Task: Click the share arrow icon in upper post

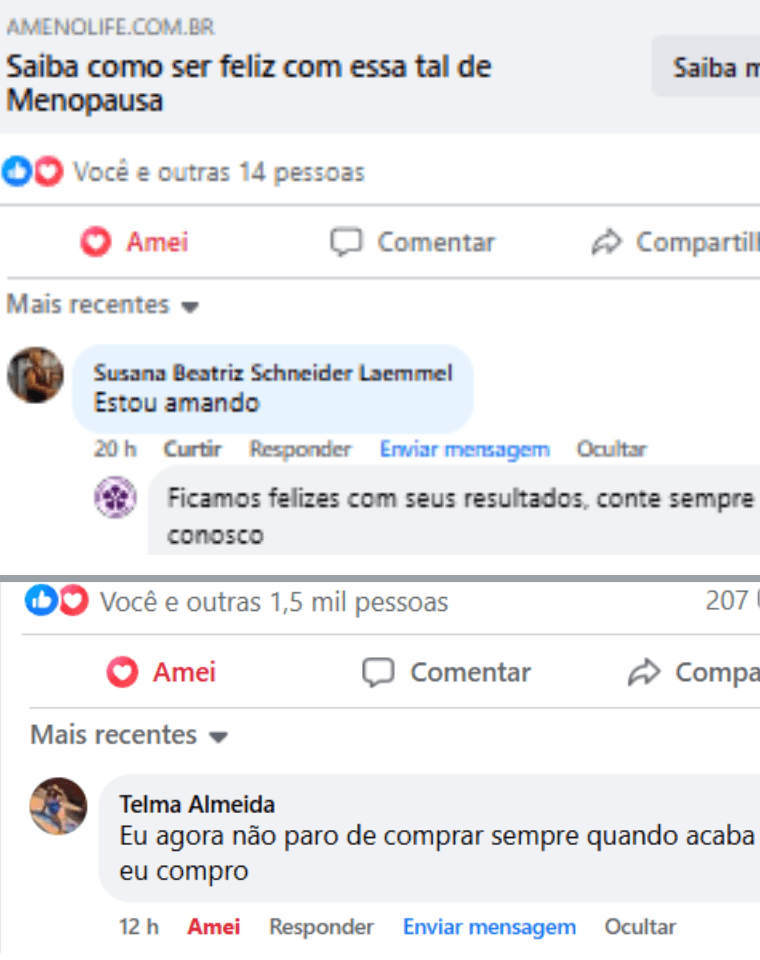Action: (606, 242)
